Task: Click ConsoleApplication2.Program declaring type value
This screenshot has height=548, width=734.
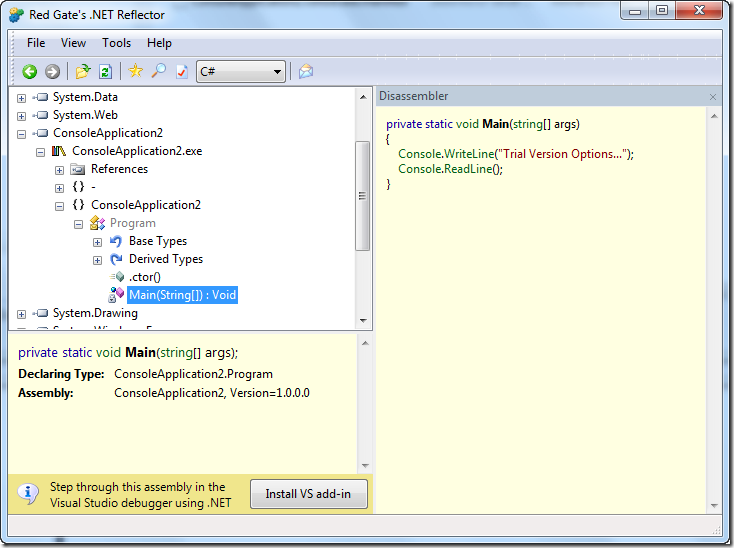Action: tap(193, 374)
